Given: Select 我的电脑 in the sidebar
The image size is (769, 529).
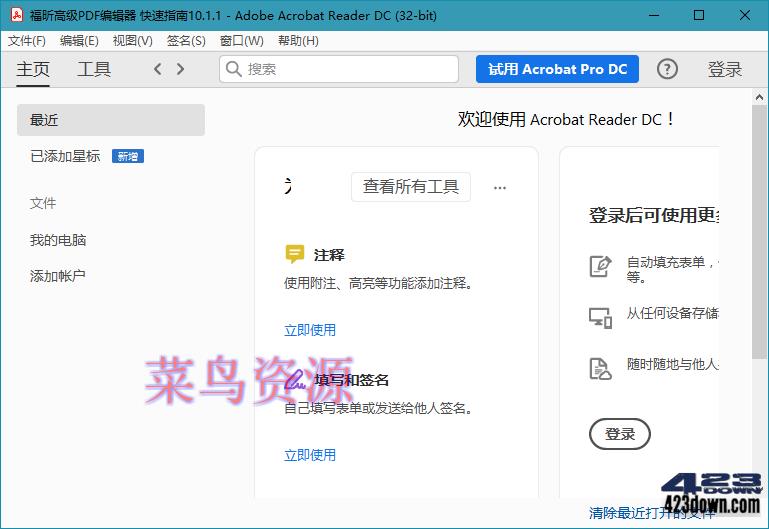Looking at the screenshot, I should click(x=58, y=240).
